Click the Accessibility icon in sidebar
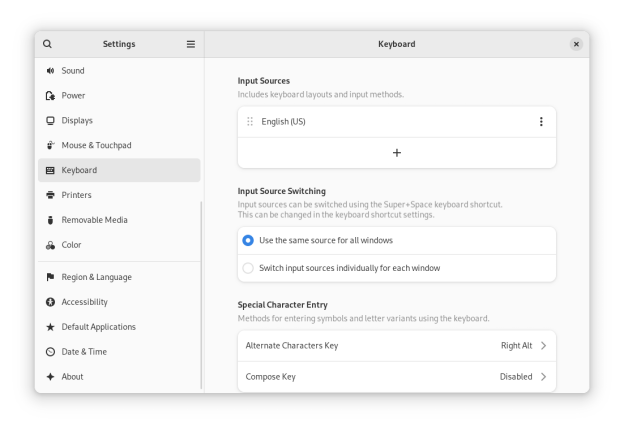 click(x=50, y=302)
